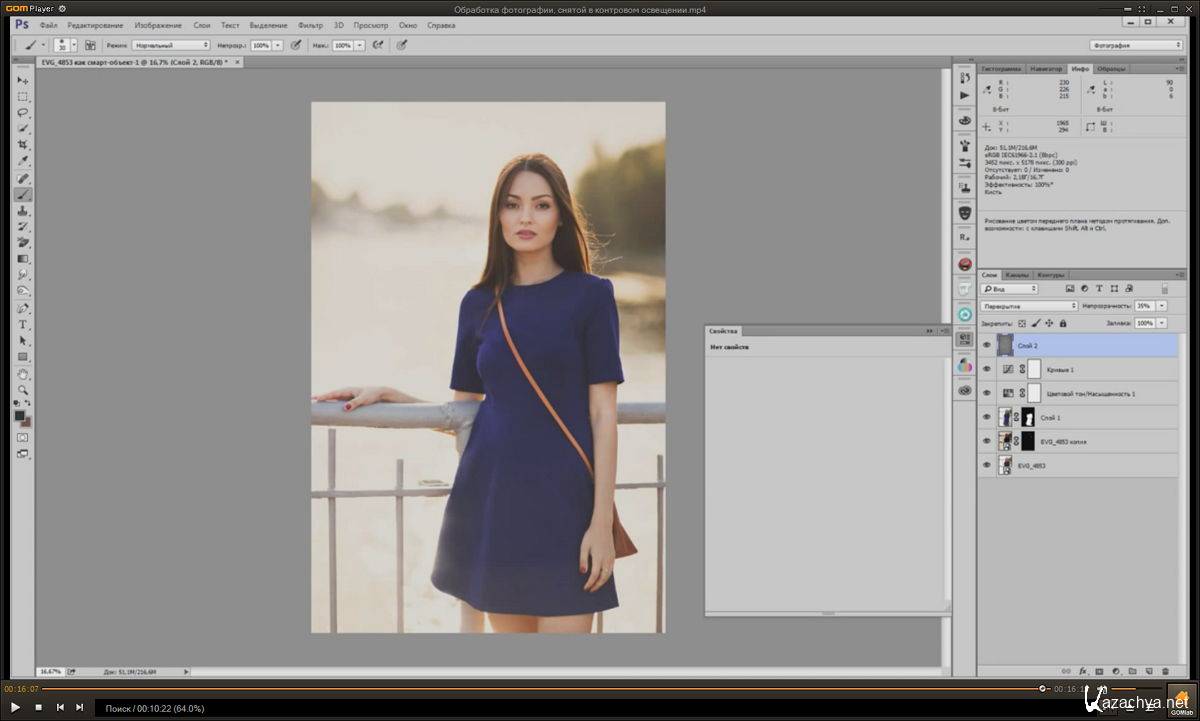
Task: Switch to the Каналы tab
Action: (x=1017, y=275)
